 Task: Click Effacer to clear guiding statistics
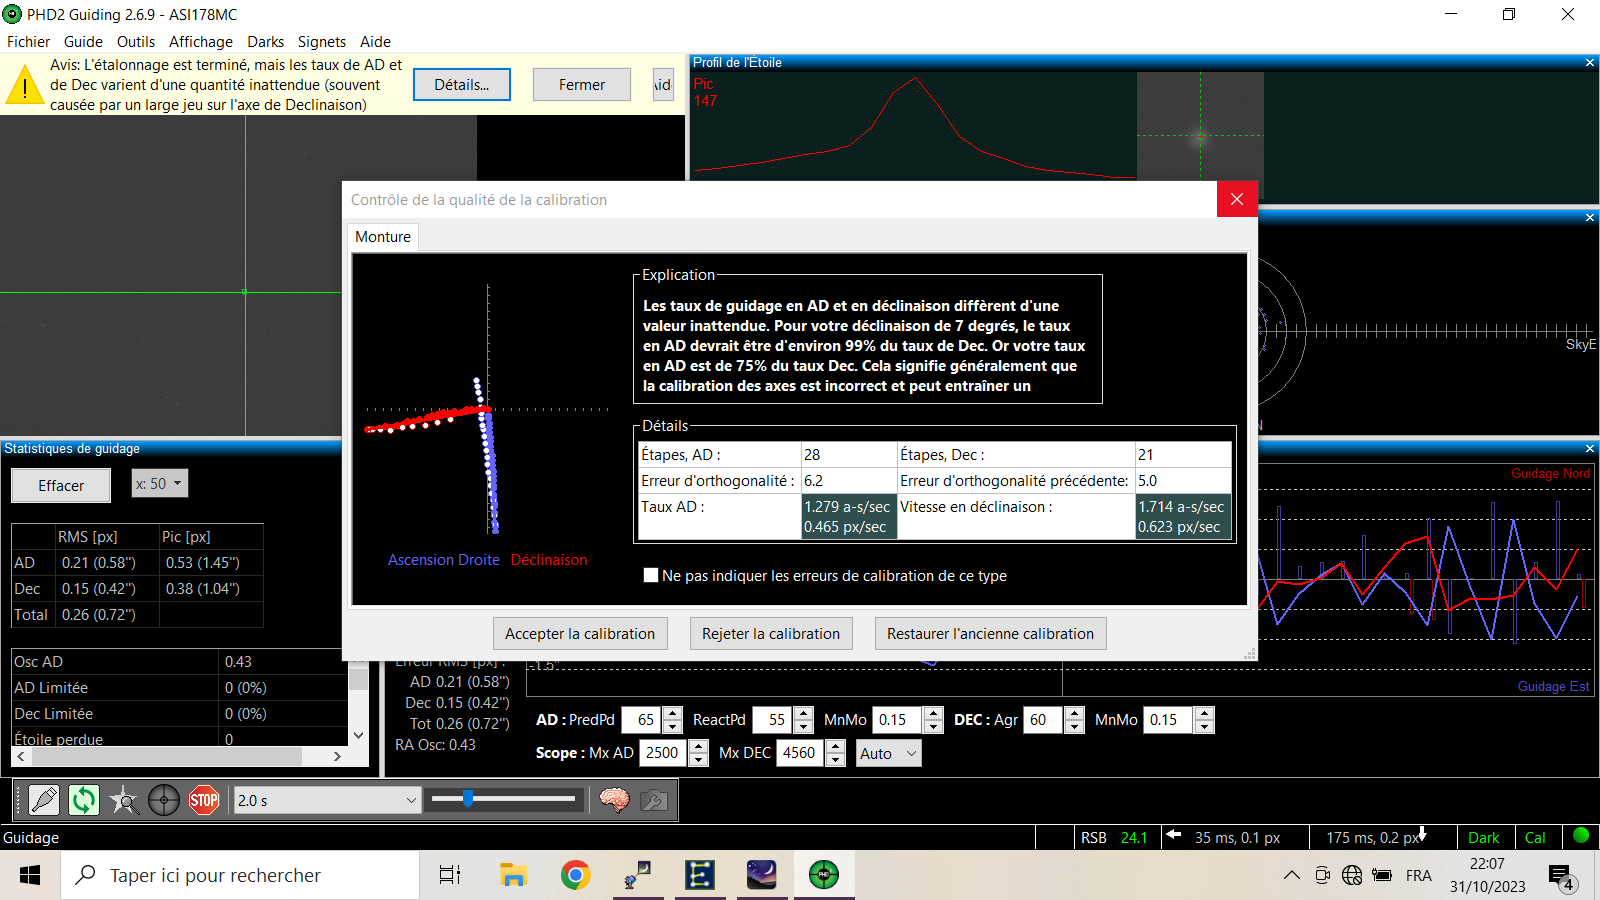click(61, 486)
